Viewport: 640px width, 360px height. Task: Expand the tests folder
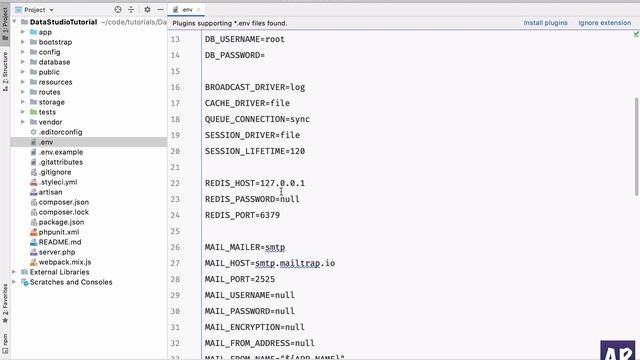[x=23, y=112]
